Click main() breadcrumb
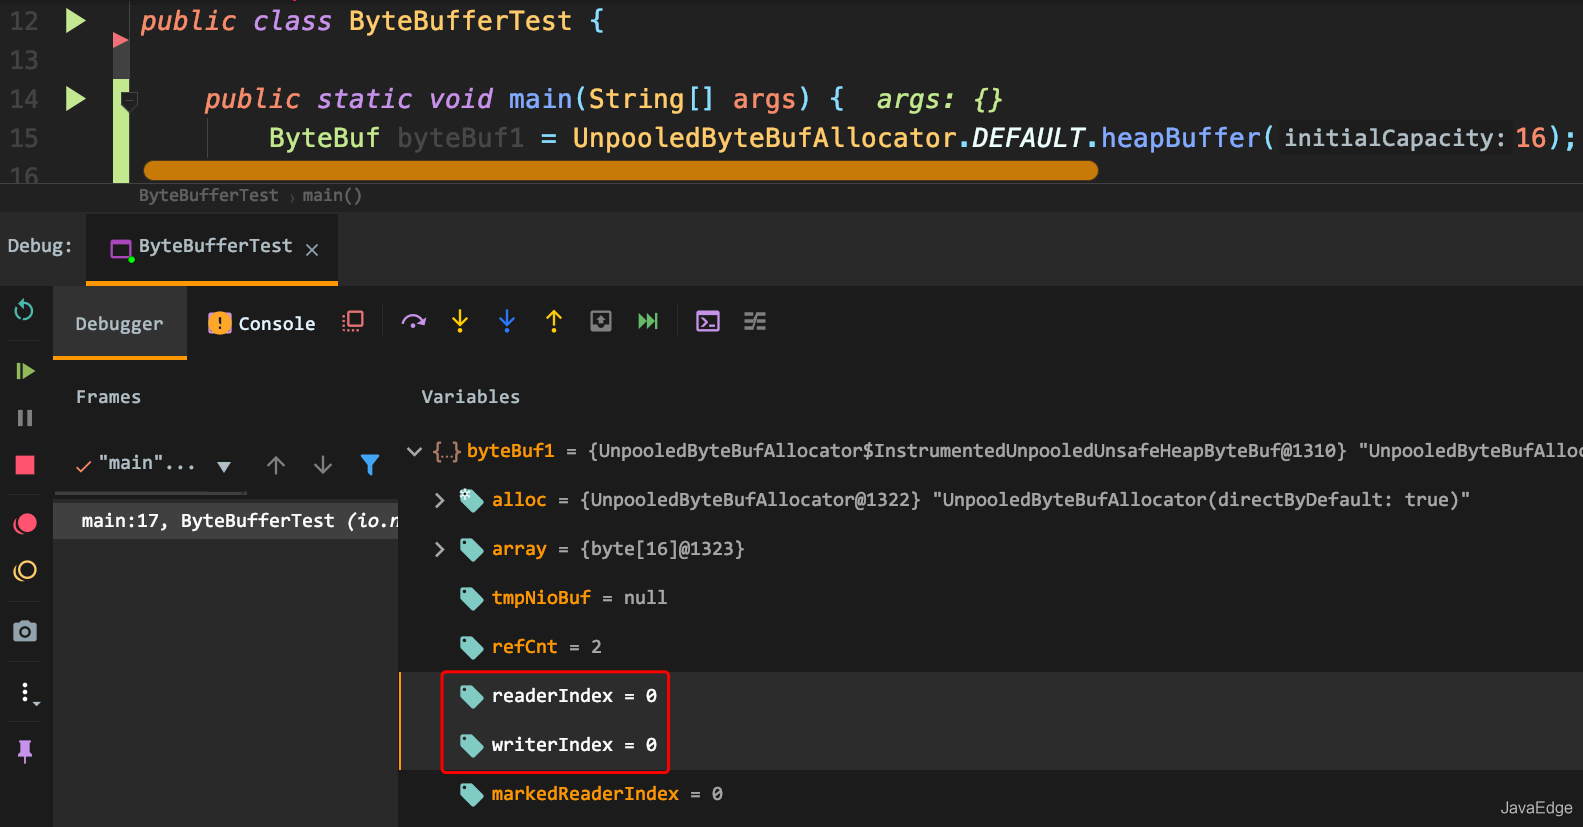Image resolution: width=1583 pixels, height=827 pixels. click(332, 196)
